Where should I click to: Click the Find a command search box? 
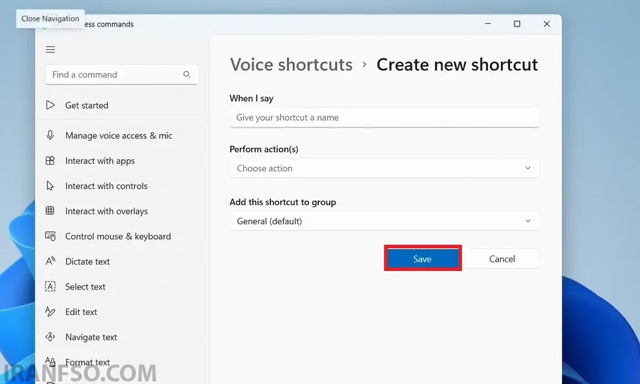pos(122,75)
